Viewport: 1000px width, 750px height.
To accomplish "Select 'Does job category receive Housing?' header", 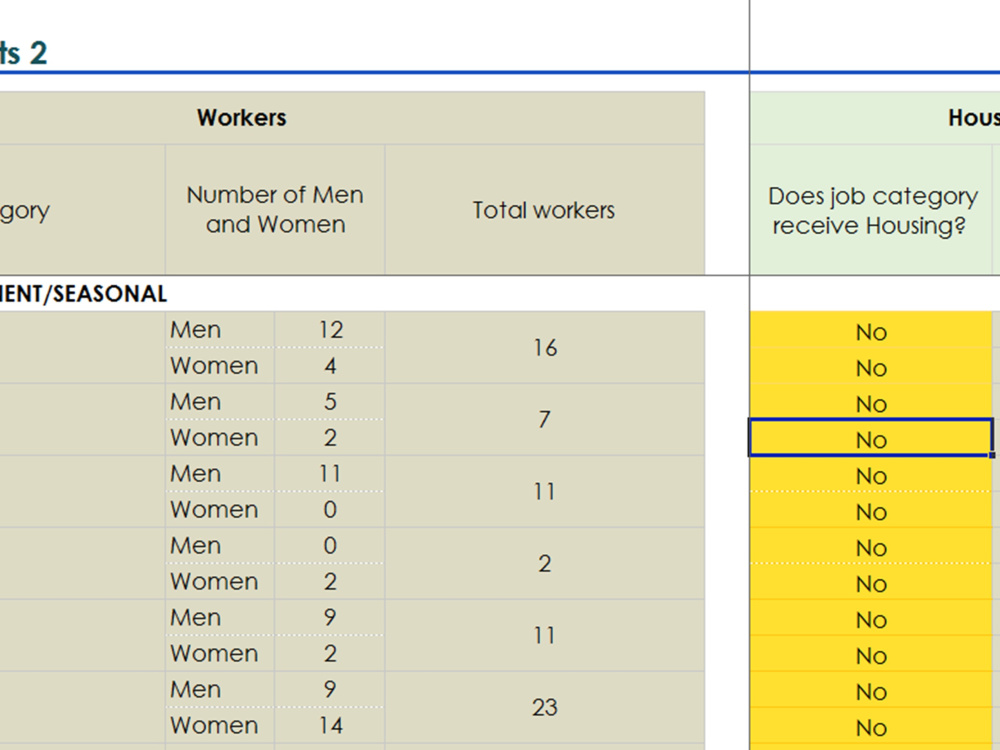I will [x=871, y=210].
